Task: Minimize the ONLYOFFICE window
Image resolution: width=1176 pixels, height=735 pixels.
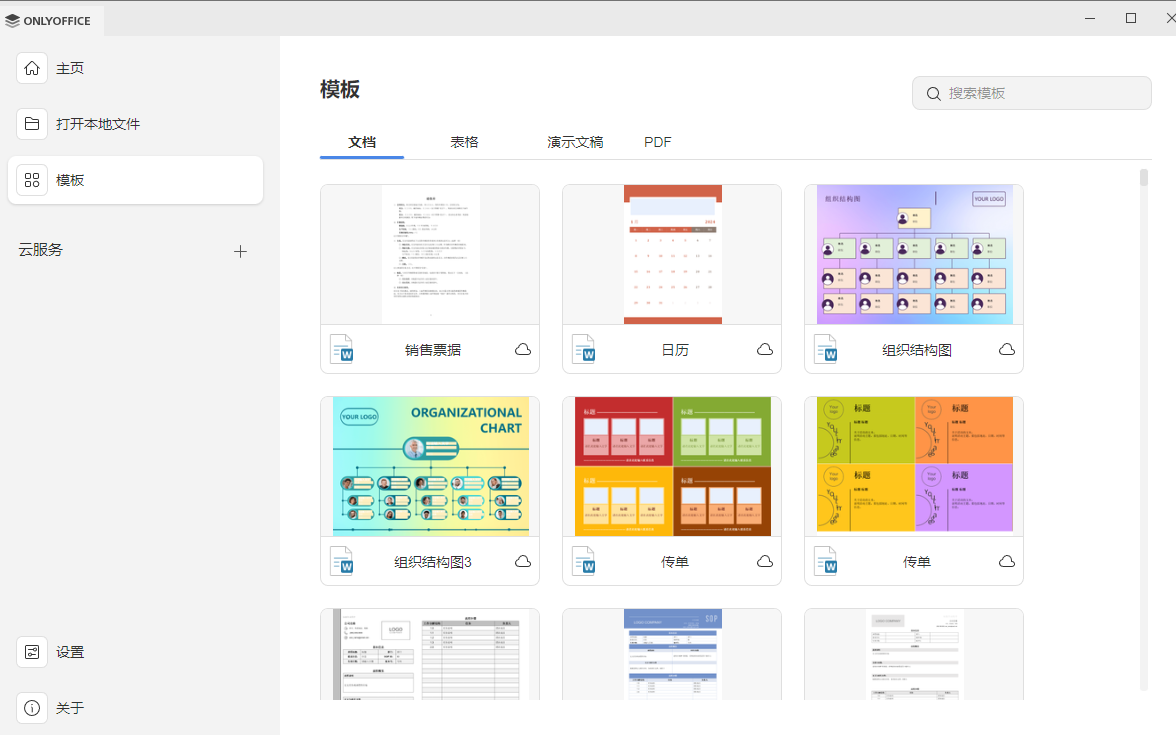Action: point(1090,18)
